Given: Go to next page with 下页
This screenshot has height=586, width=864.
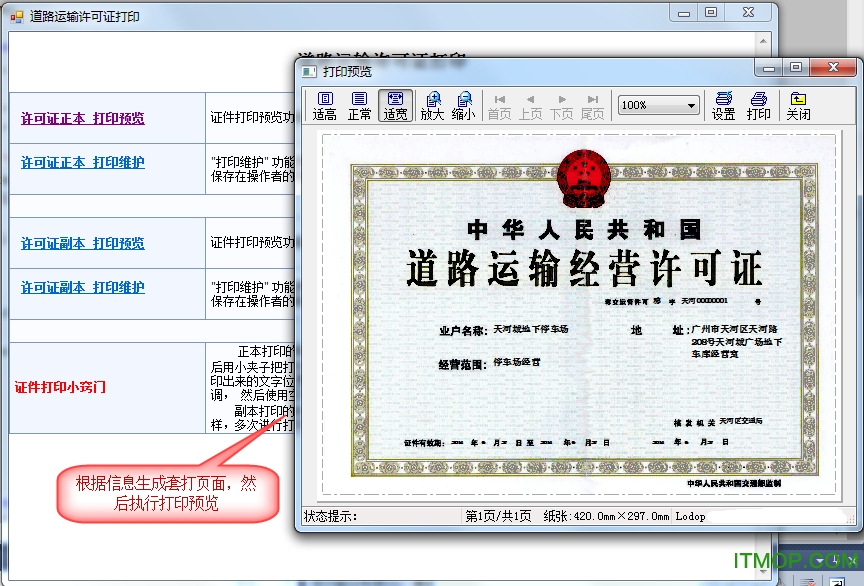Looking at the screenshot, I should click(x=562, y=105).
